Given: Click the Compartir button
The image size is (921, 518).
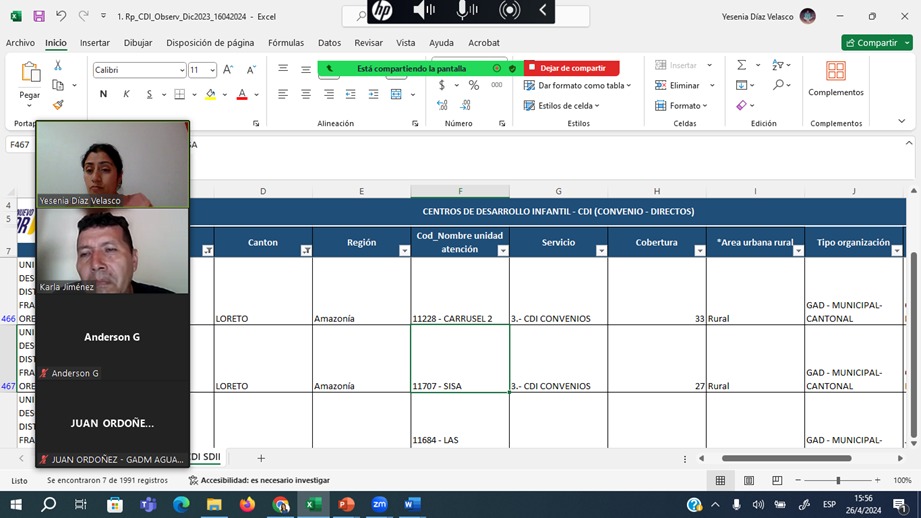Looking at the screenshot, I should 877,43.
